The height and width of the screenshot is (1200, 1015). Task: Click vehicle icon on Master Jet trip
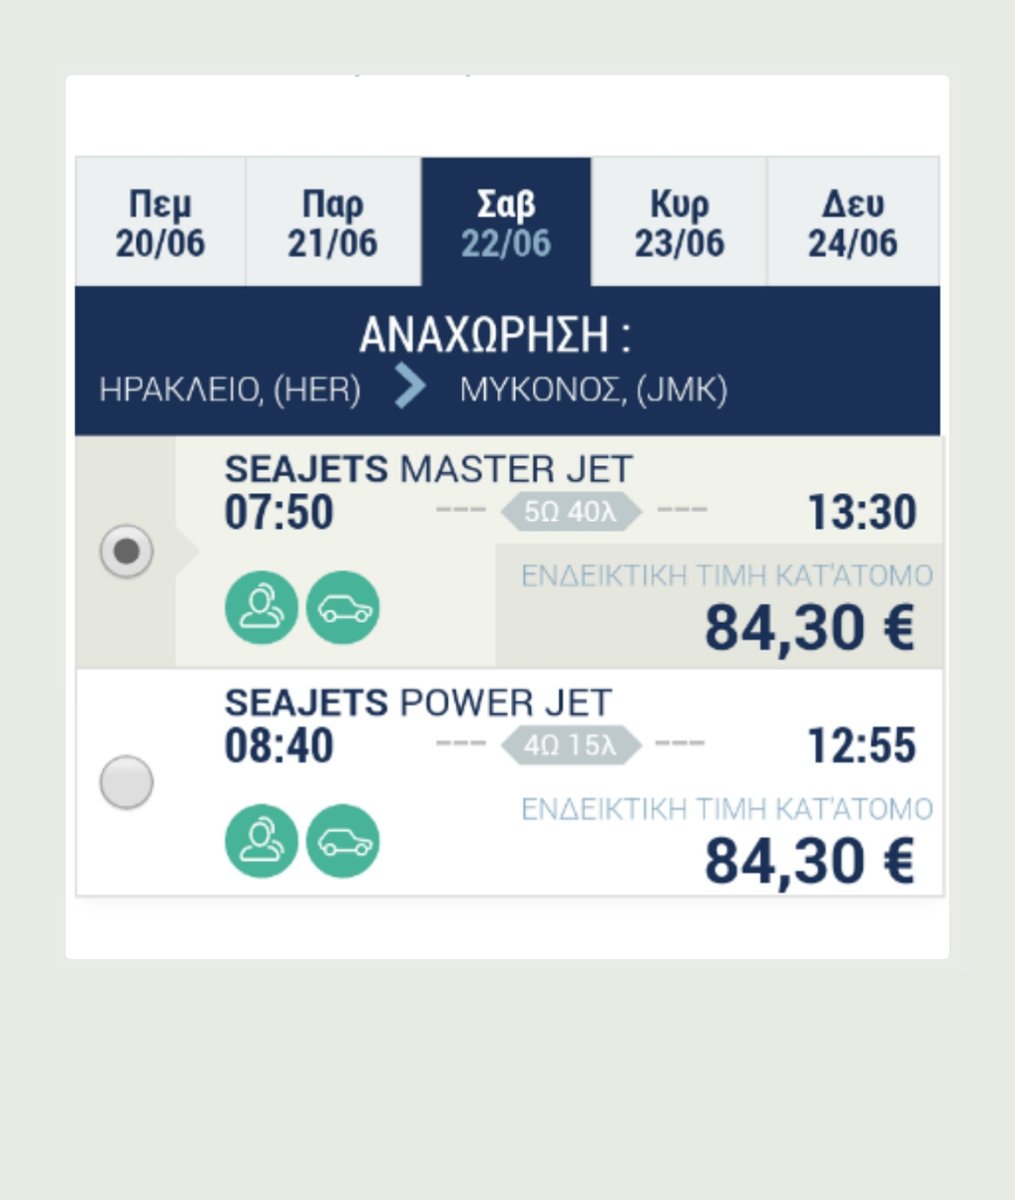(x=343, y=607)
